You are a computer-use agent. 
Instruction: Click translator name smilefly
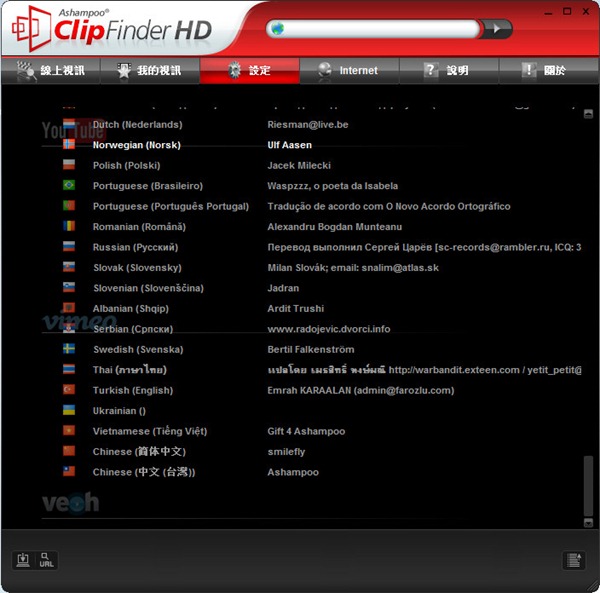point(286,452)
